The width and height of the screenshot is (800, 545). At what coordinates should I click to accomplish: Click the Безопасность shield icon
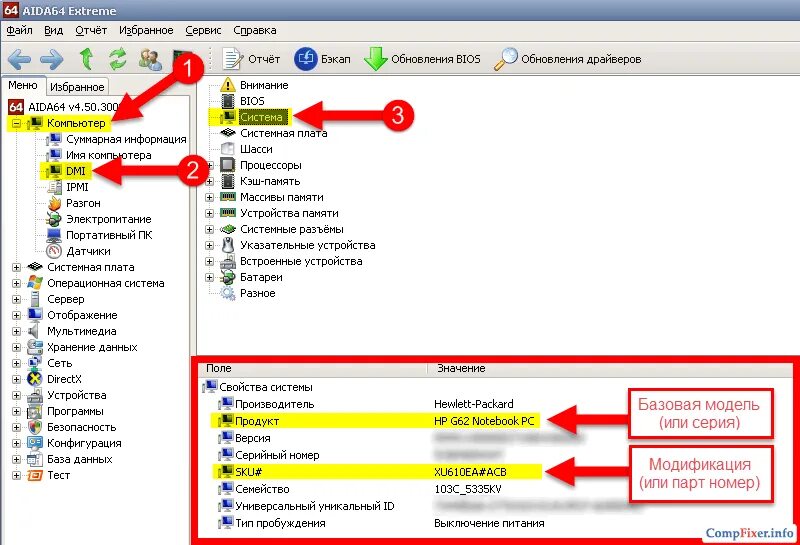pyautogui.click(x=35, y=427)
